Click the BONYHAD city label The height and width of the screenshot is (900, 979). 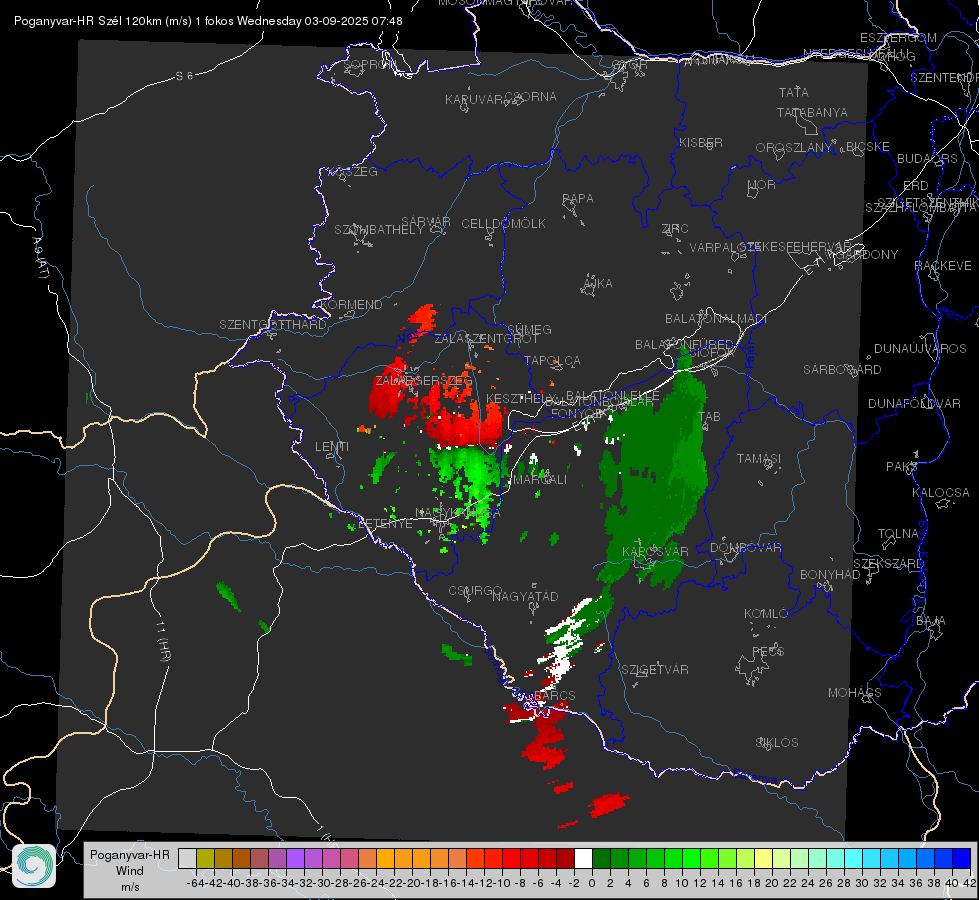click(x=830, y=575)
